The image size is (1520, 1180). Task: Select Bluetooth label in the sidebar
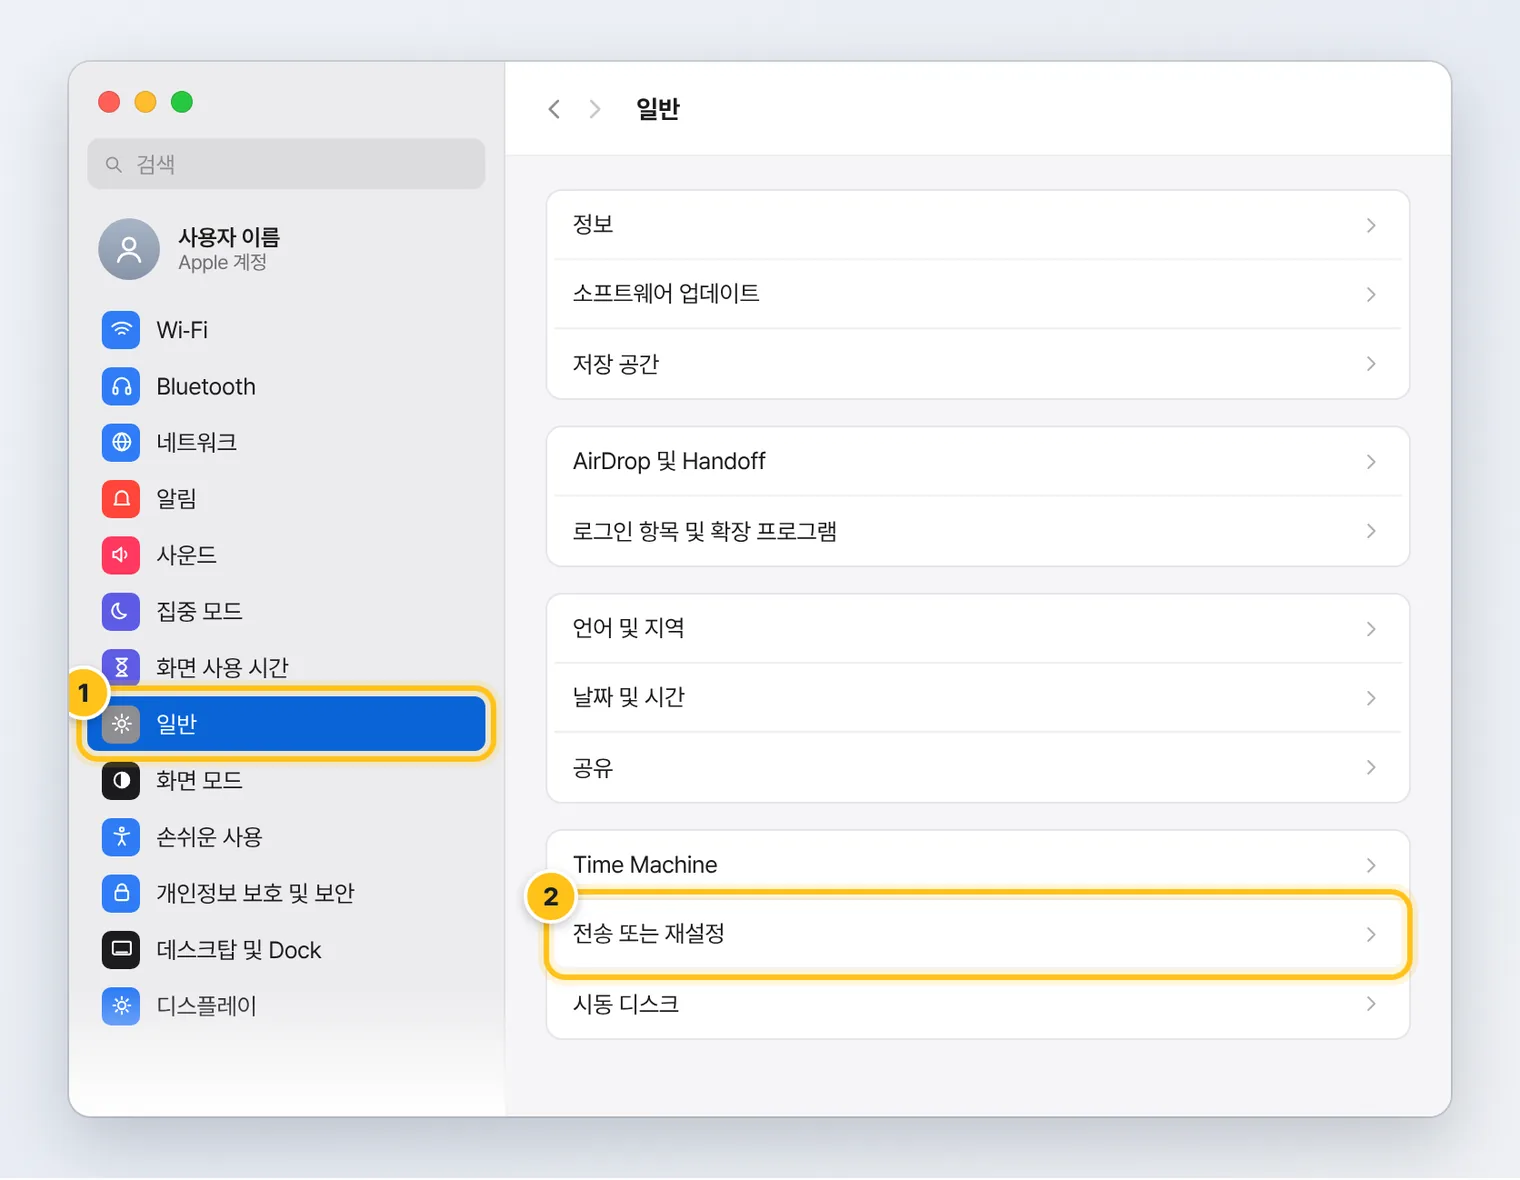206,386
